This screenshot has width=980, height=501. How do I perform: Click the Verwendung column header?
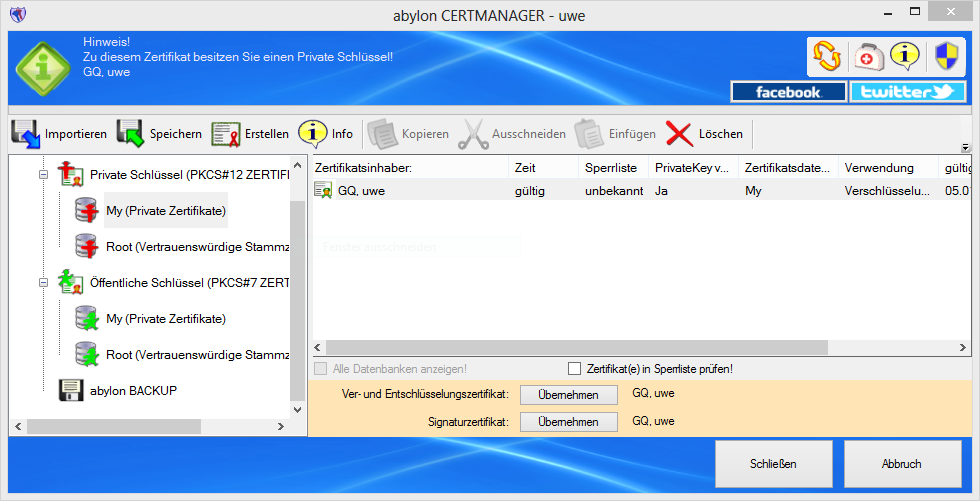[888, 167]
